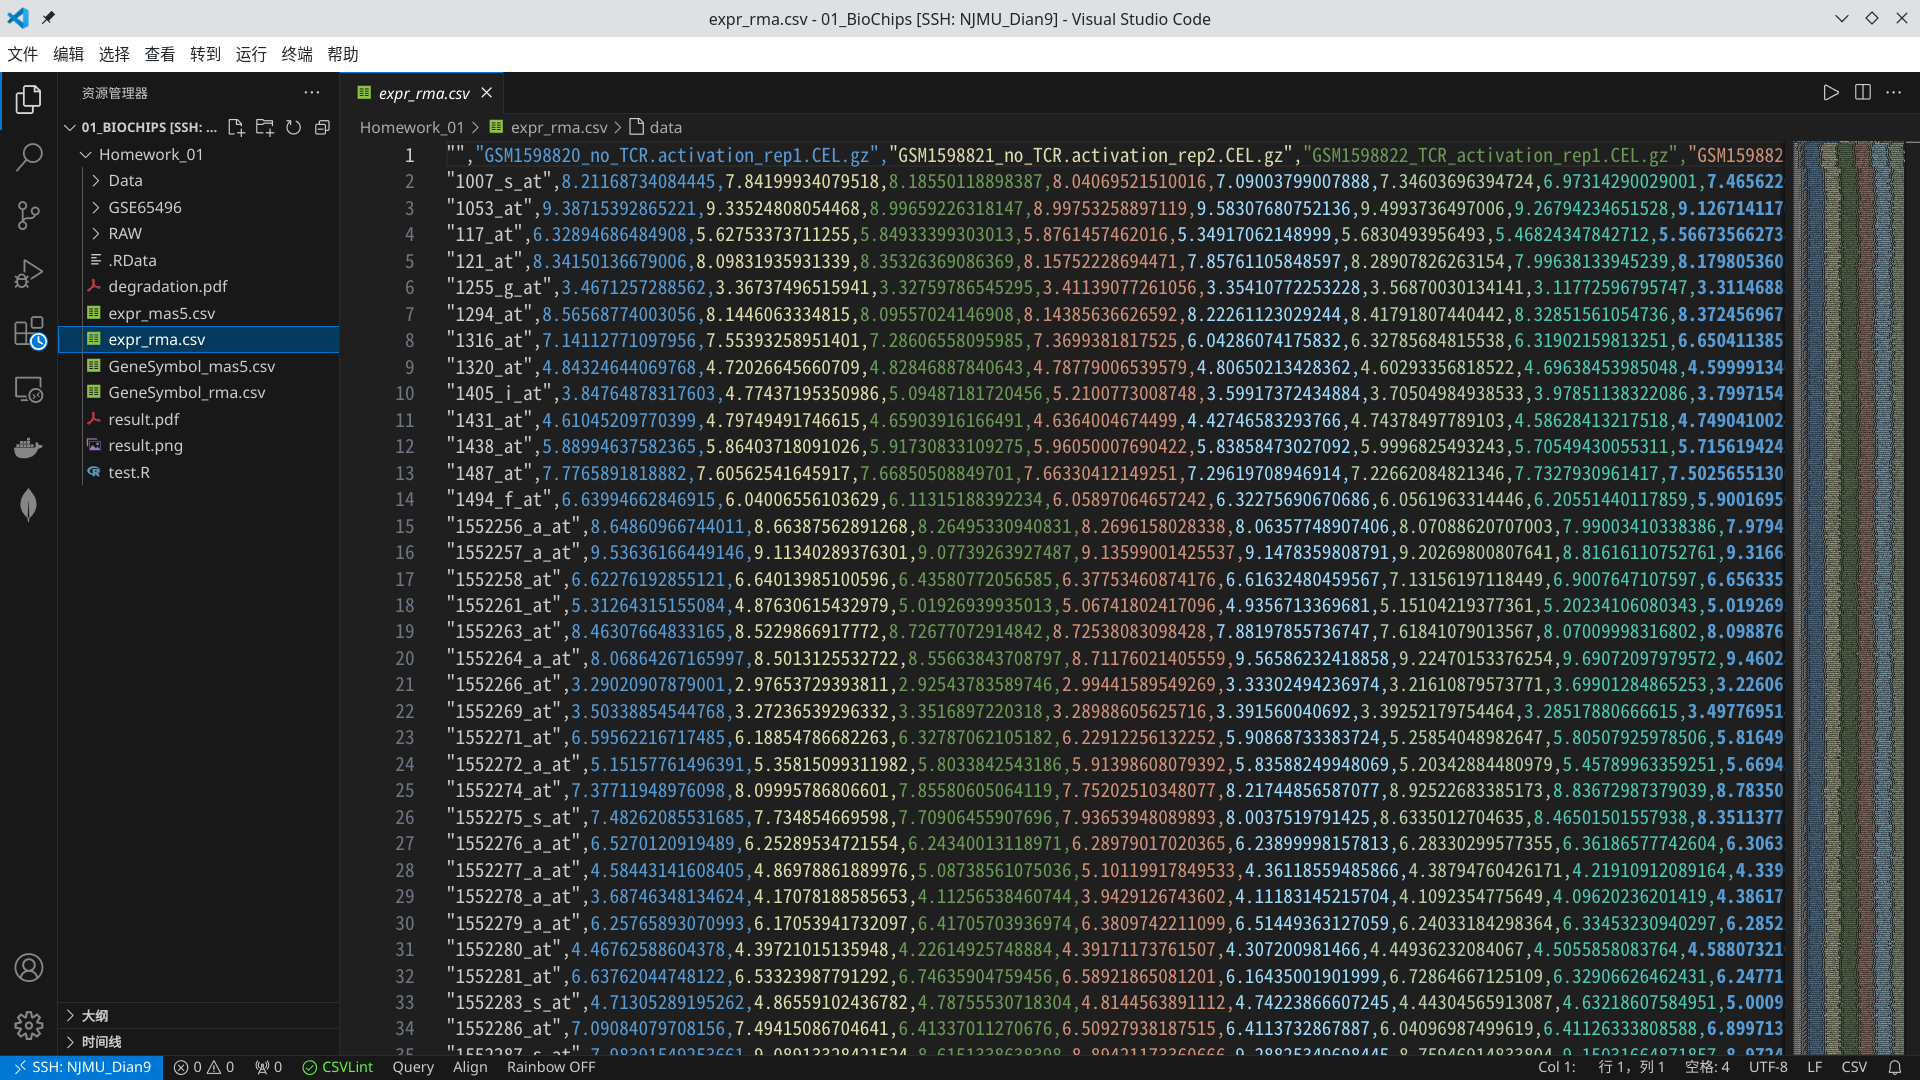Open the MongoDB leaf icon view
The width and height of the screenshot is (1920, 1080).
[29, 505]
